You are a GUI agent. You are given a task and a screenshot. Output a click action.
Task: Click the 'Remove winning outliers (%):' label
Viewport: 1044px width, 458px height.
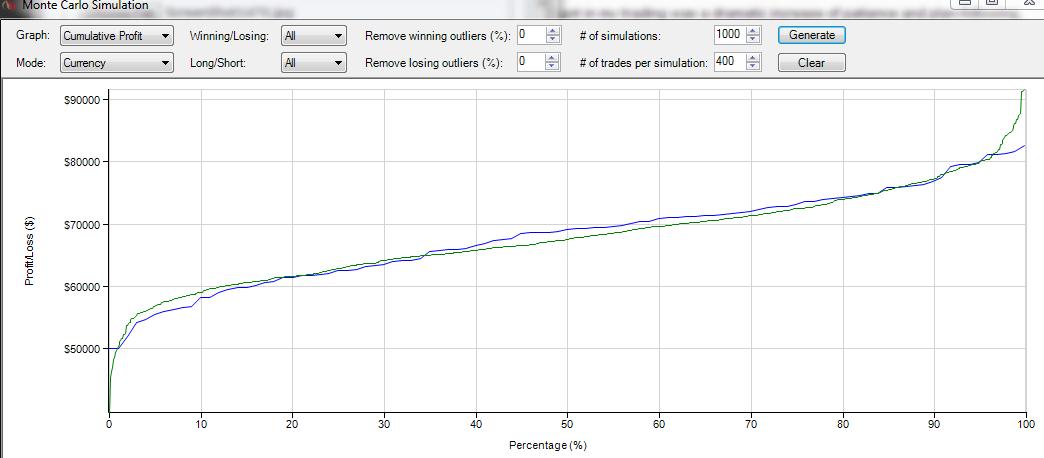pos(437,36)
